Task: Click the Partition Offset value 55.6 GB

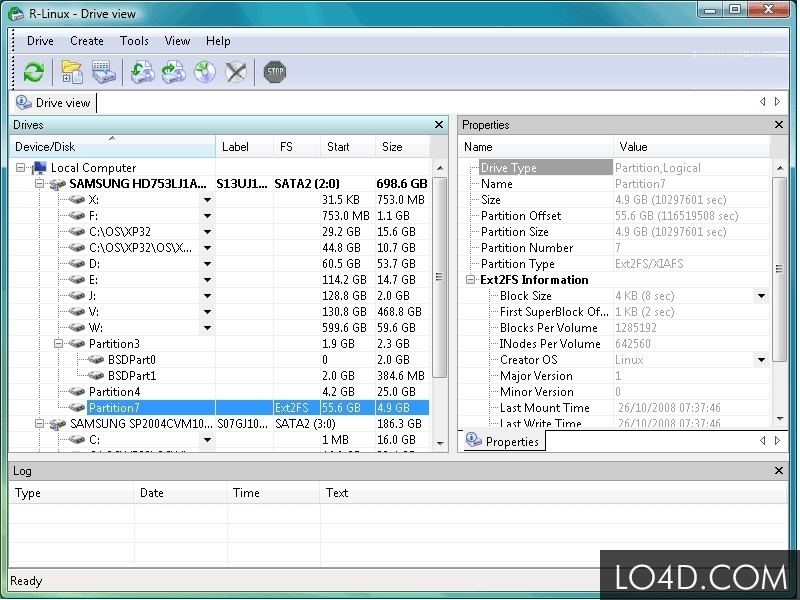Action: 676,216
